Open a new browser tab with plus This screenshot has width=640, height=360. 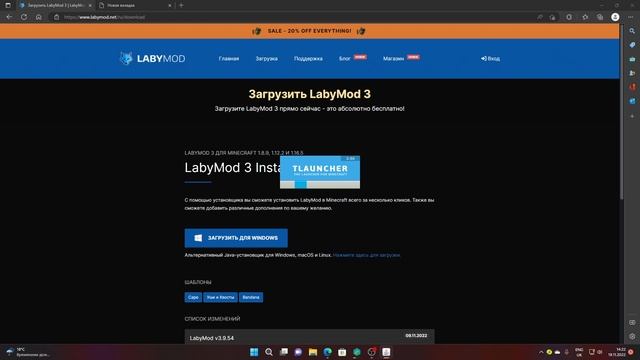pos(181,5)
